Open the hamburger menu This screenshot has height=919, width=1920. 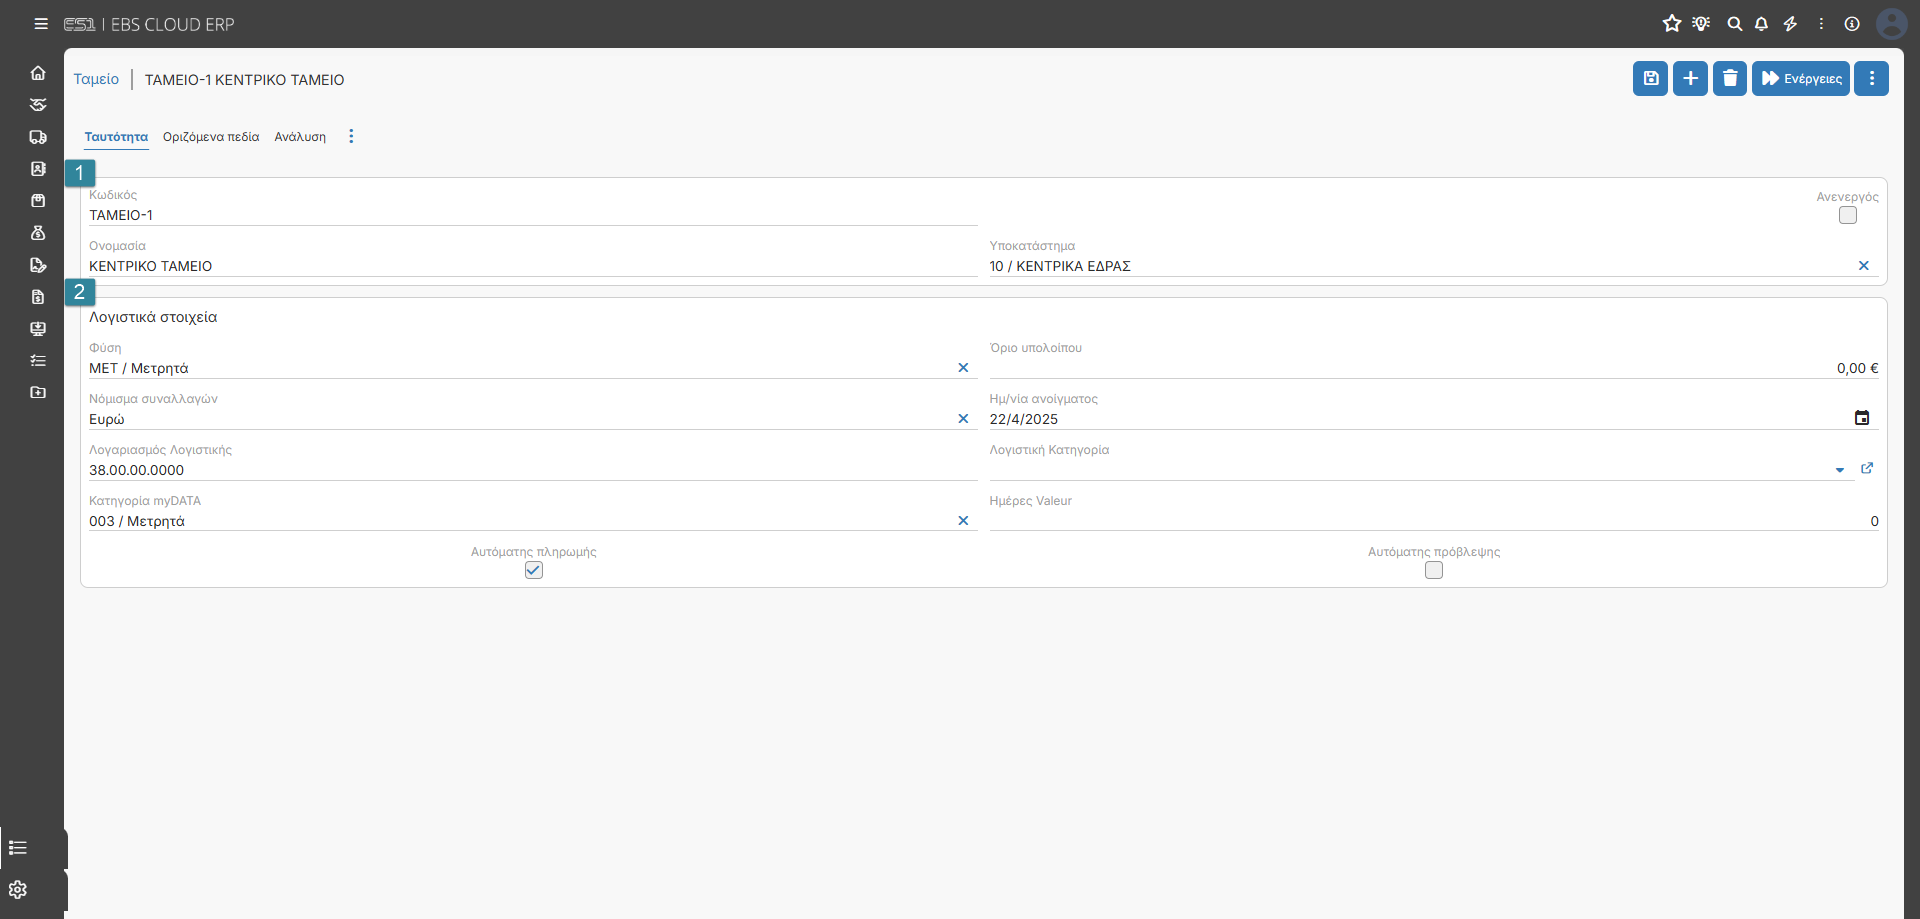coord(41,24)
